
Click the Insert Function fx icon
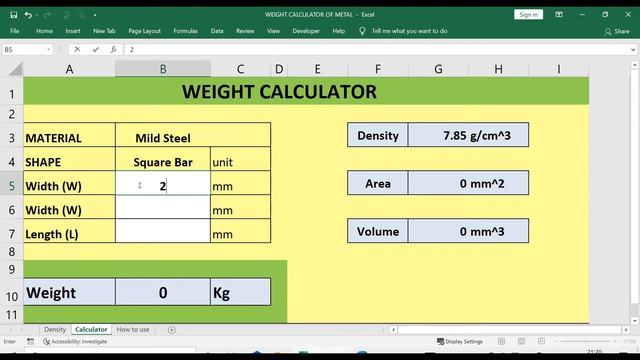tap(113, 50)
